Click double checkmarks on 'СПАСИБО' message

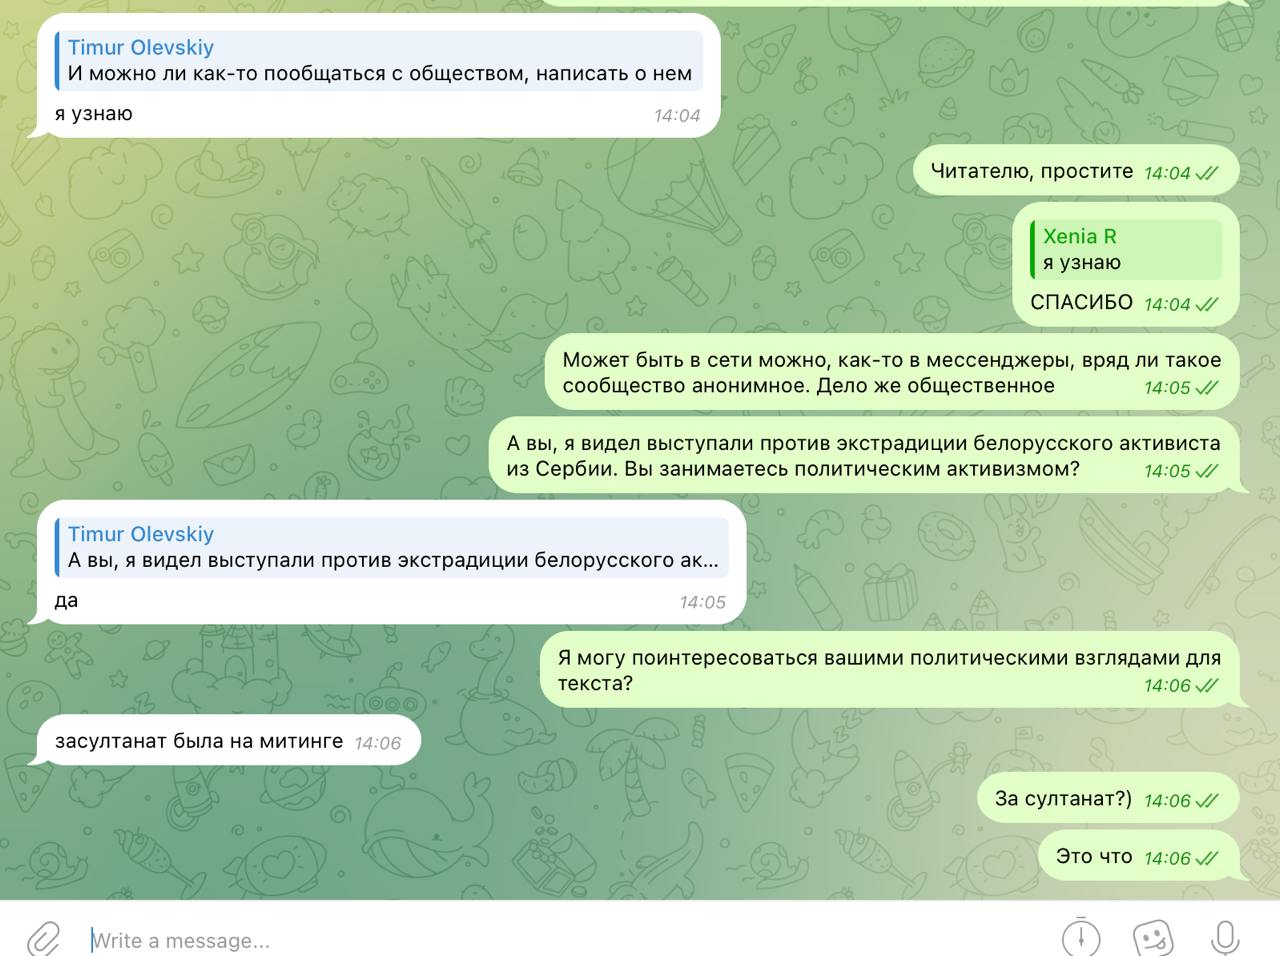coord(1207,304)
